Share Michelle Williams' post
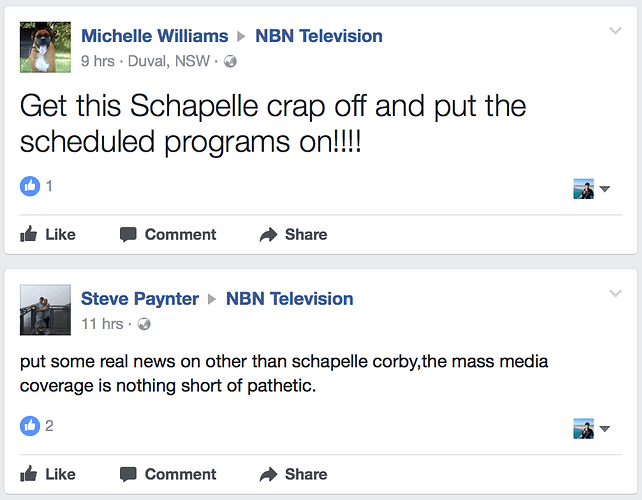Image resolution: width=642 pixels, height=500 pixels. click(x=293, y=234)
